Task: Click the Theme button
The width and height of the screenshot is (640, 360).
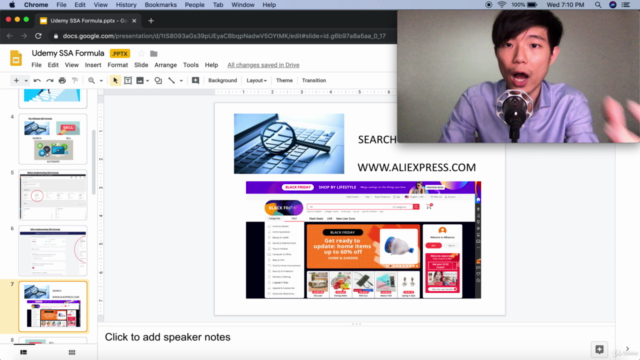Action: point(284,80)
